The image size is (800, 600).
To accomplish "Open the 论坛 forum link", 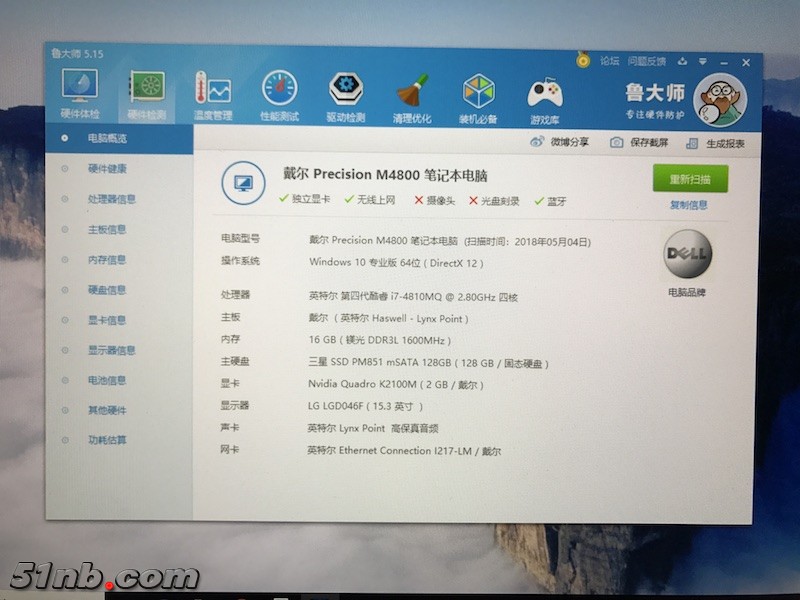I will coord(609,61).
